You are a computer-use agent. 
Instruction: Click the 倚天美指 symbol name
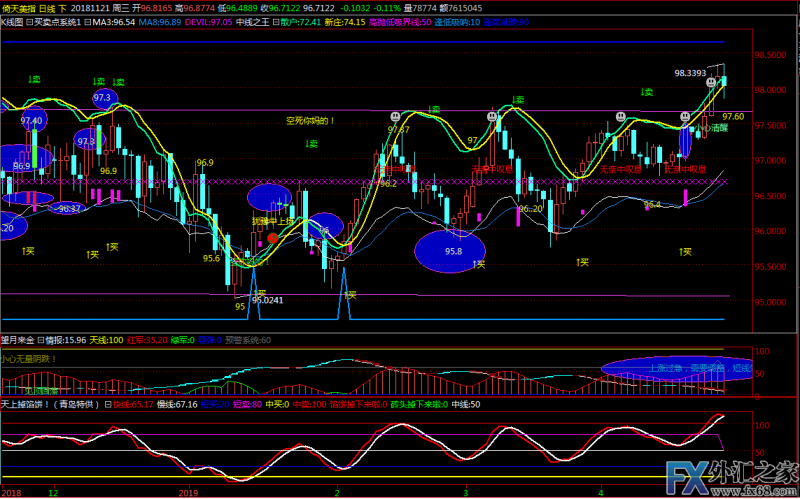18,8
